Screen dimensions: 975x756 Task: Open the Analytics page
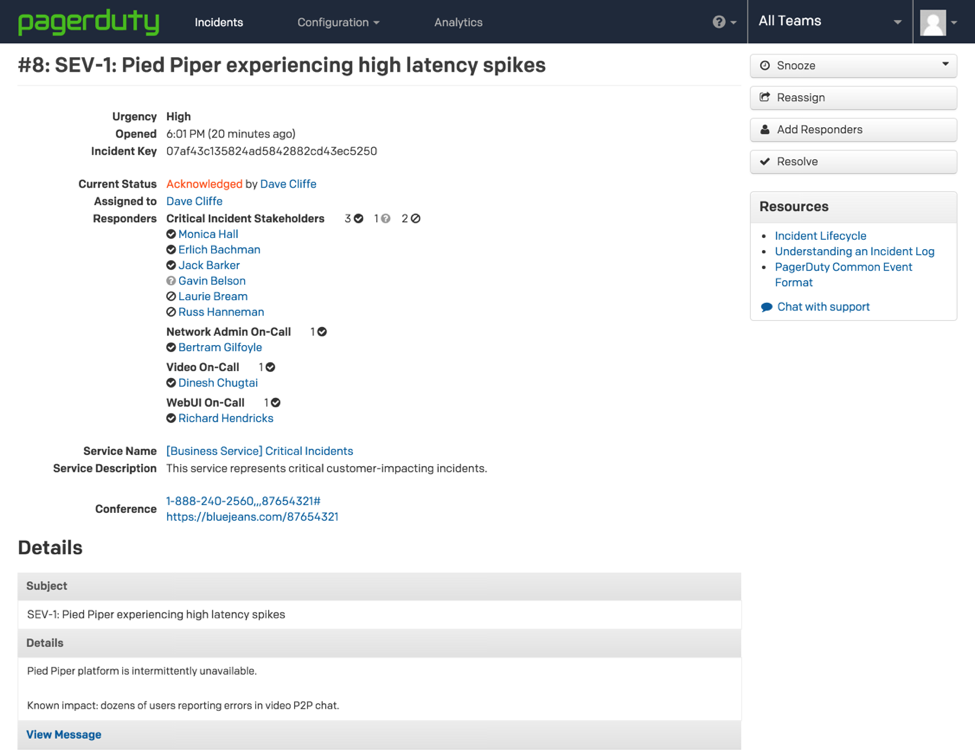click(x=458, y=22)
